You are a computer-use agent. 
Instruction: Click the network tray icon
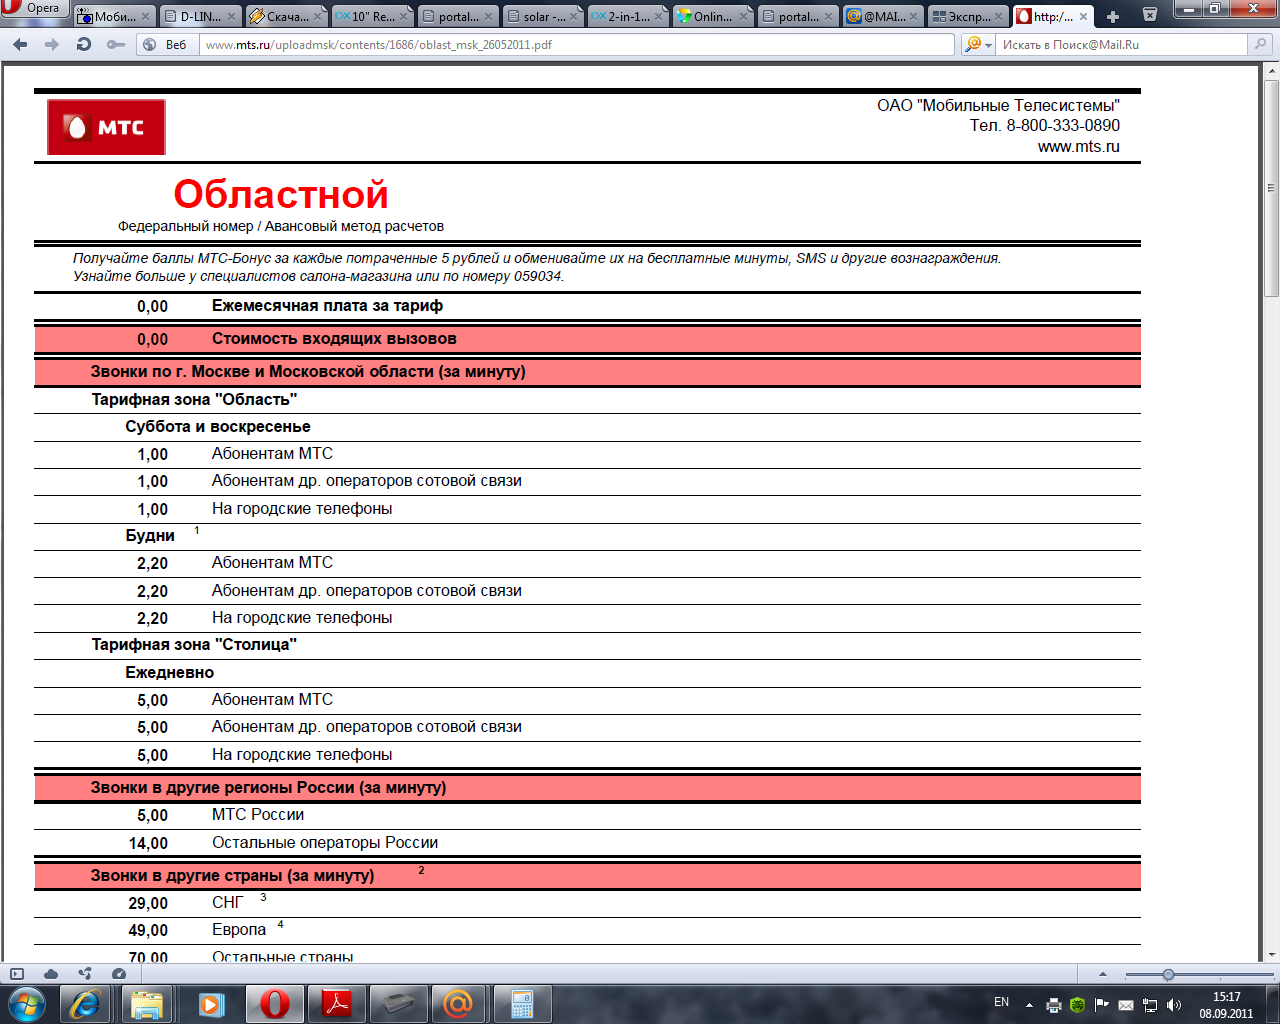coord(1150,1005)
